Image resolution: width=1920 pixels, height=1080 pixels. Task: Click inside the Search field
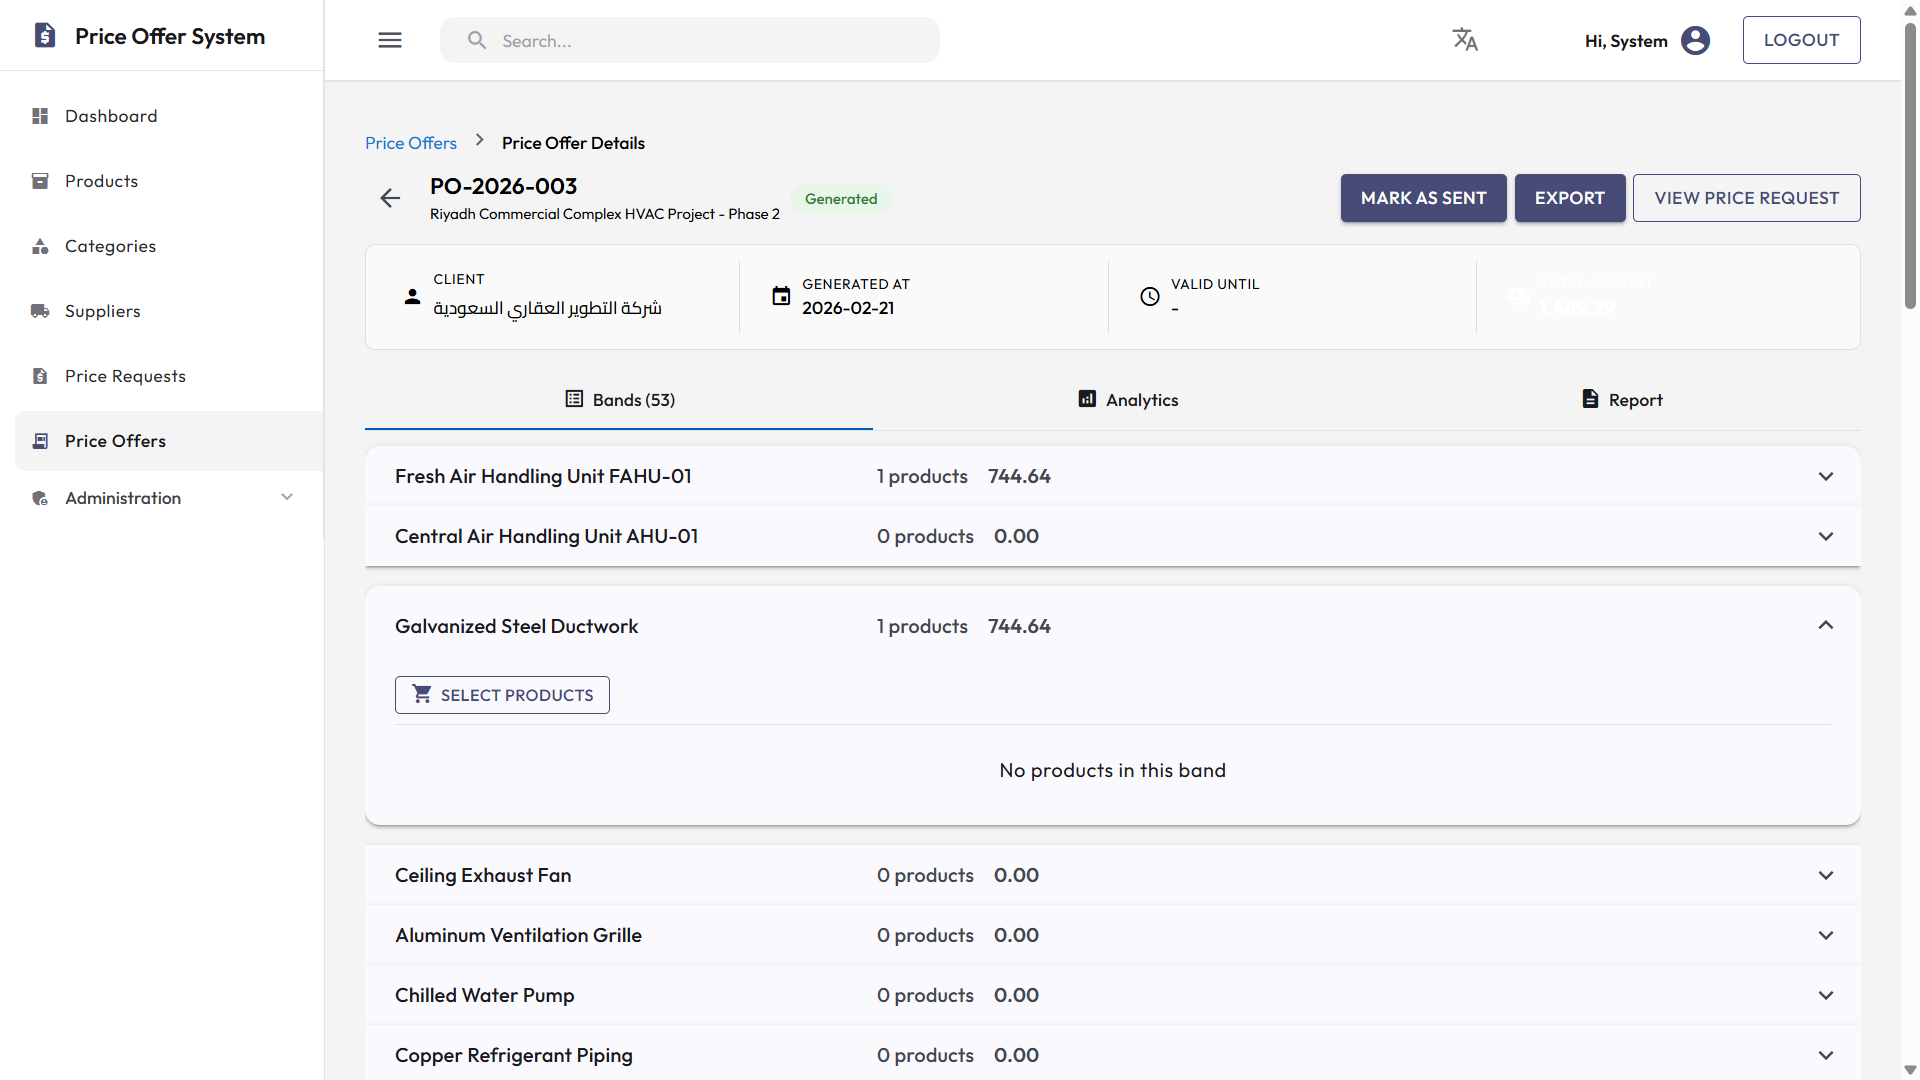(690, 40)
